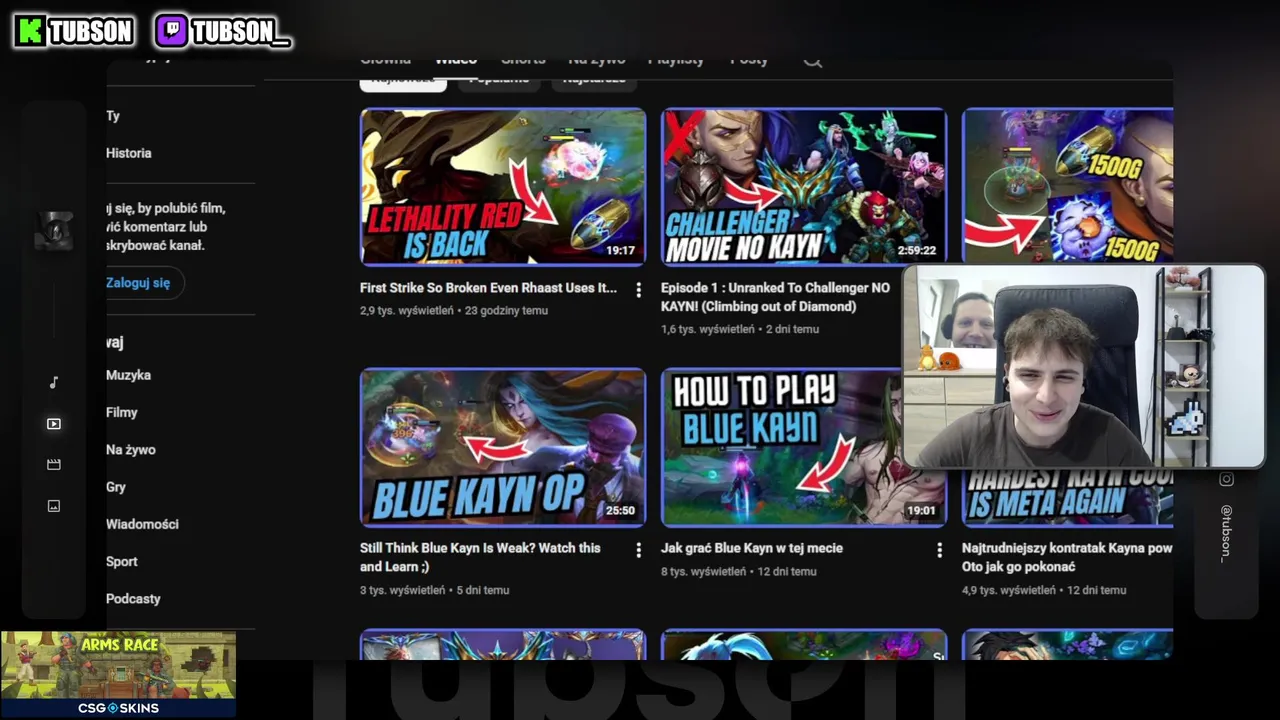The image size is (1280, 720).
Task: Open title Jak grać Blue Kayn w tej mecie
Action: coord(752,548)
